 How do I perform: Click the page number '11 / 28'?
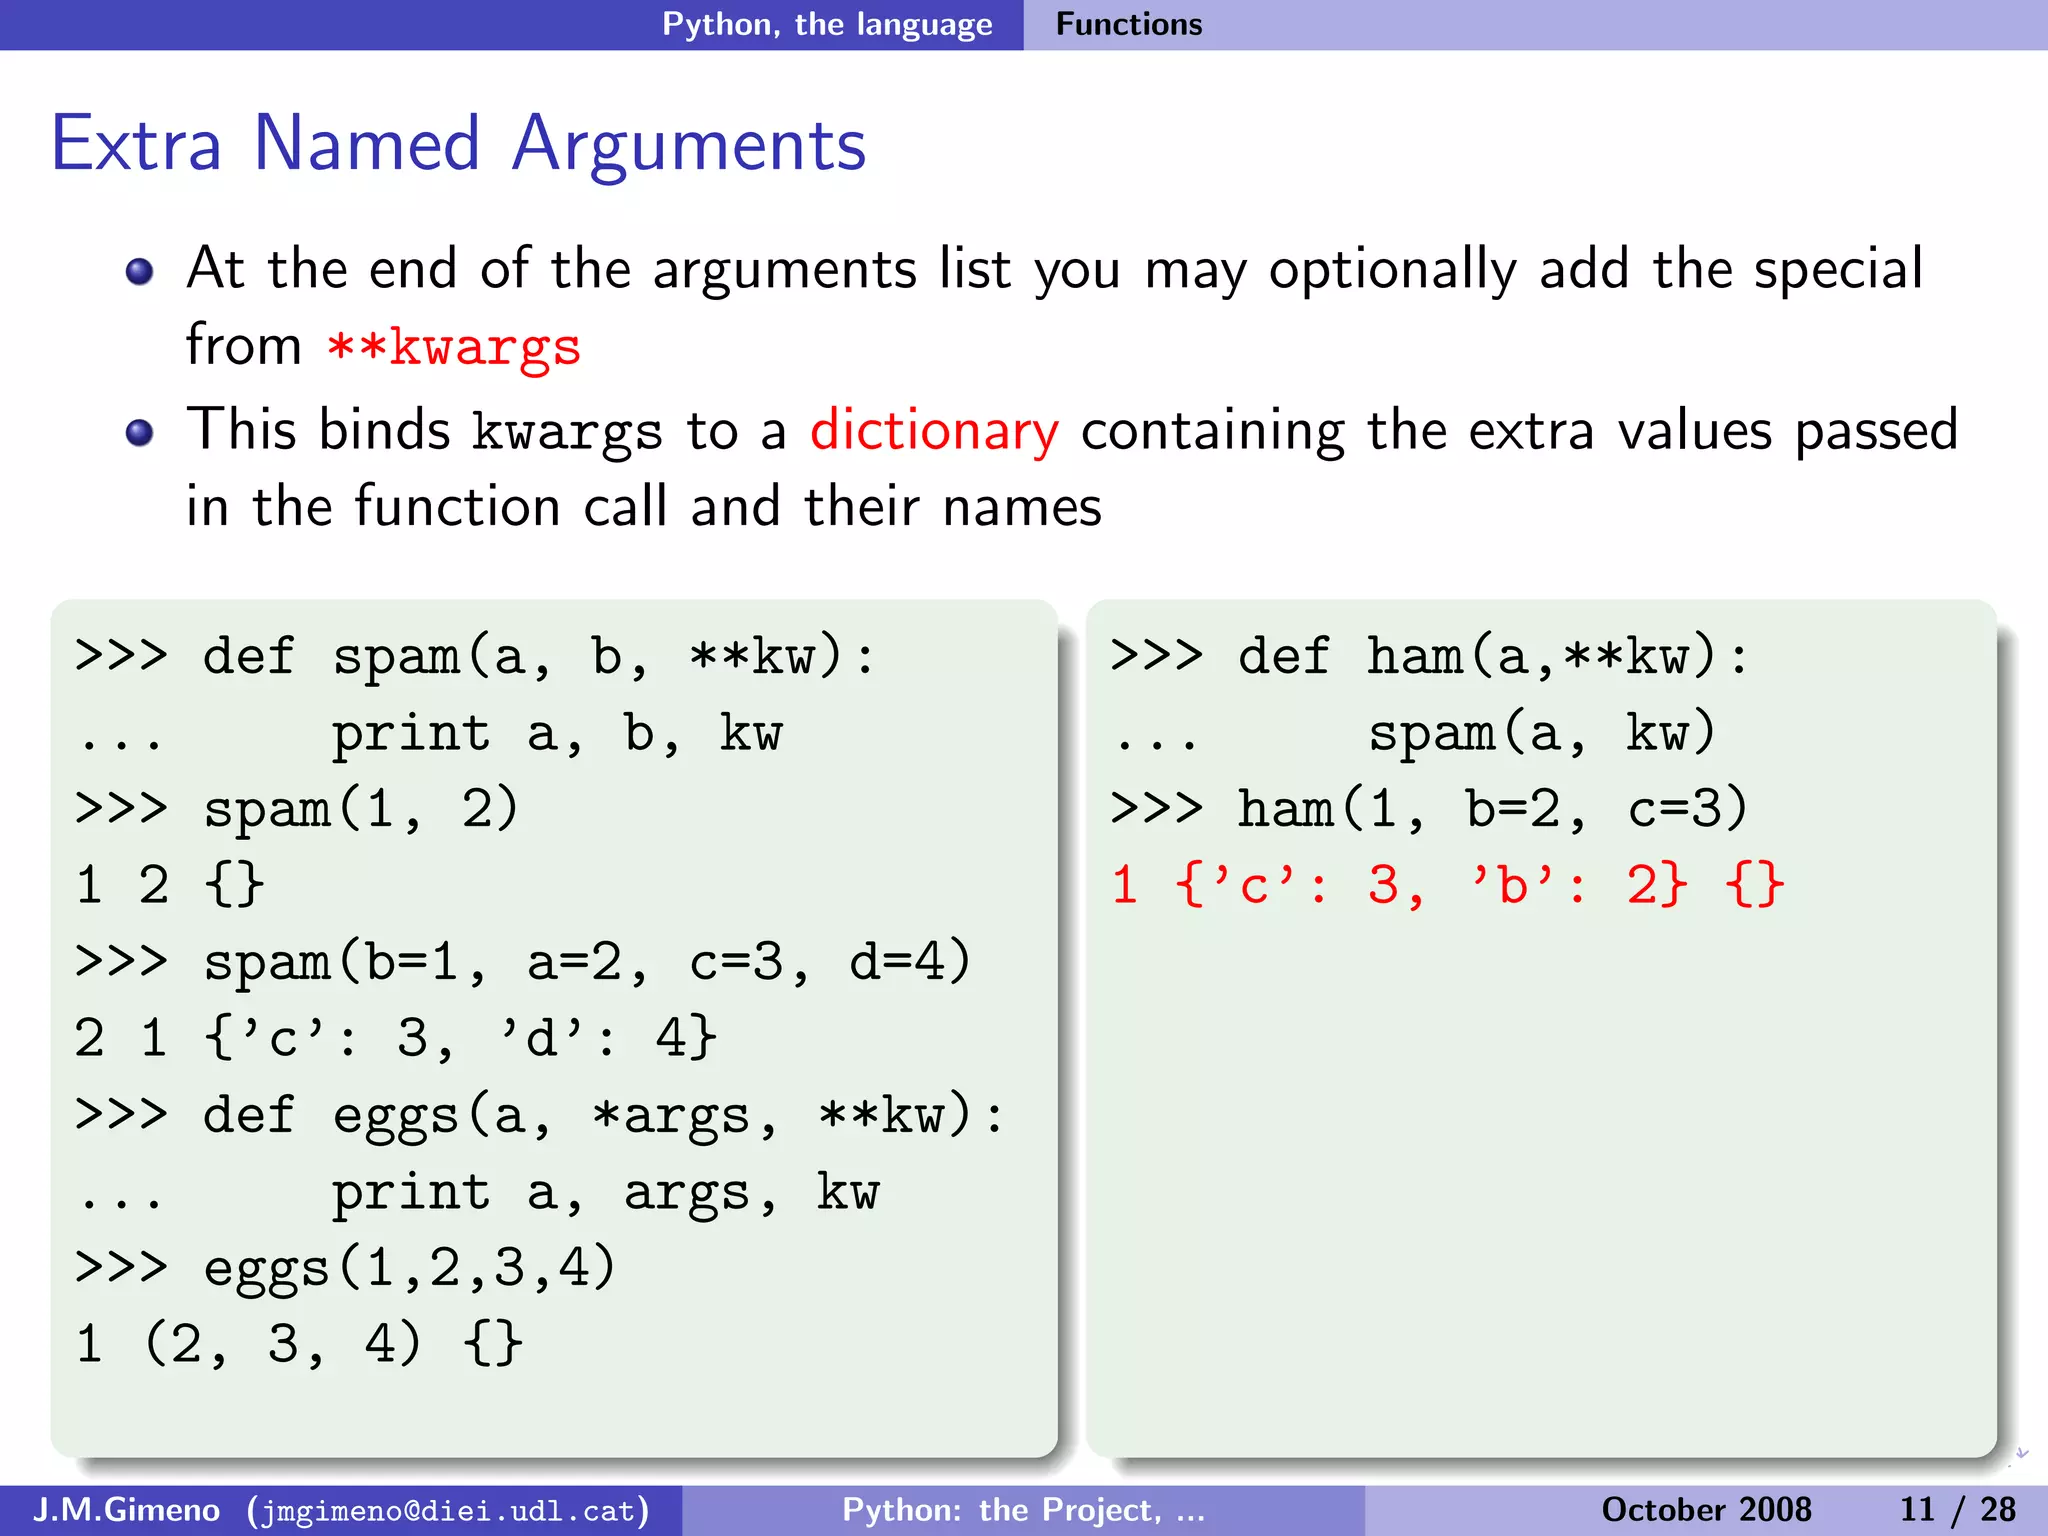tap(1957, 1509)
